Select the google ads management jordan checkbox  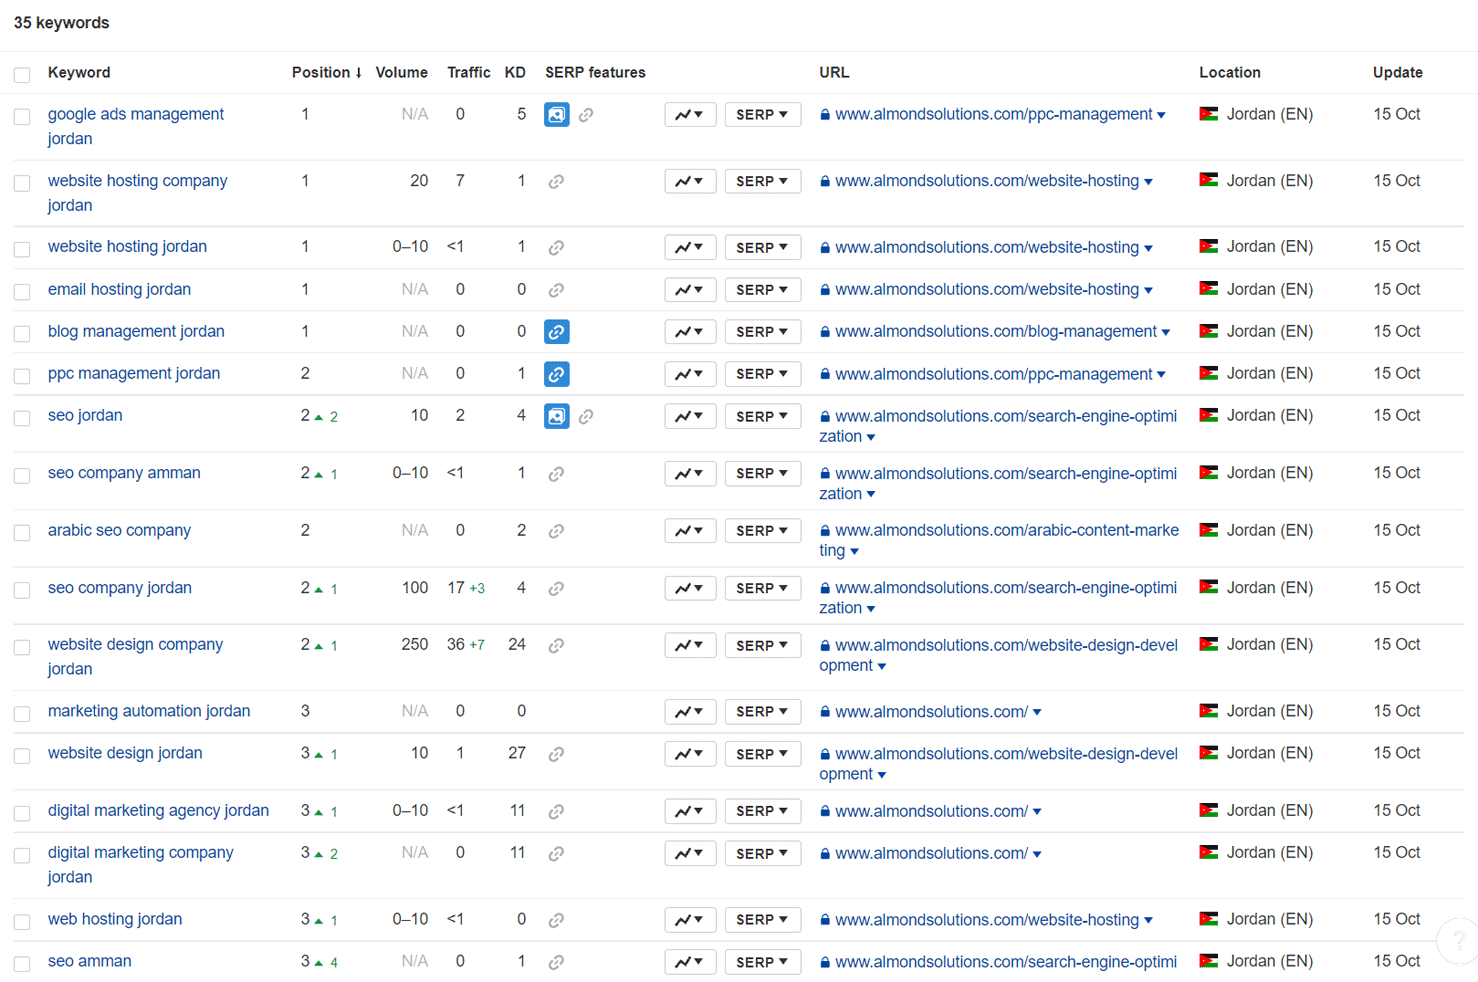[x=22, y=117]
